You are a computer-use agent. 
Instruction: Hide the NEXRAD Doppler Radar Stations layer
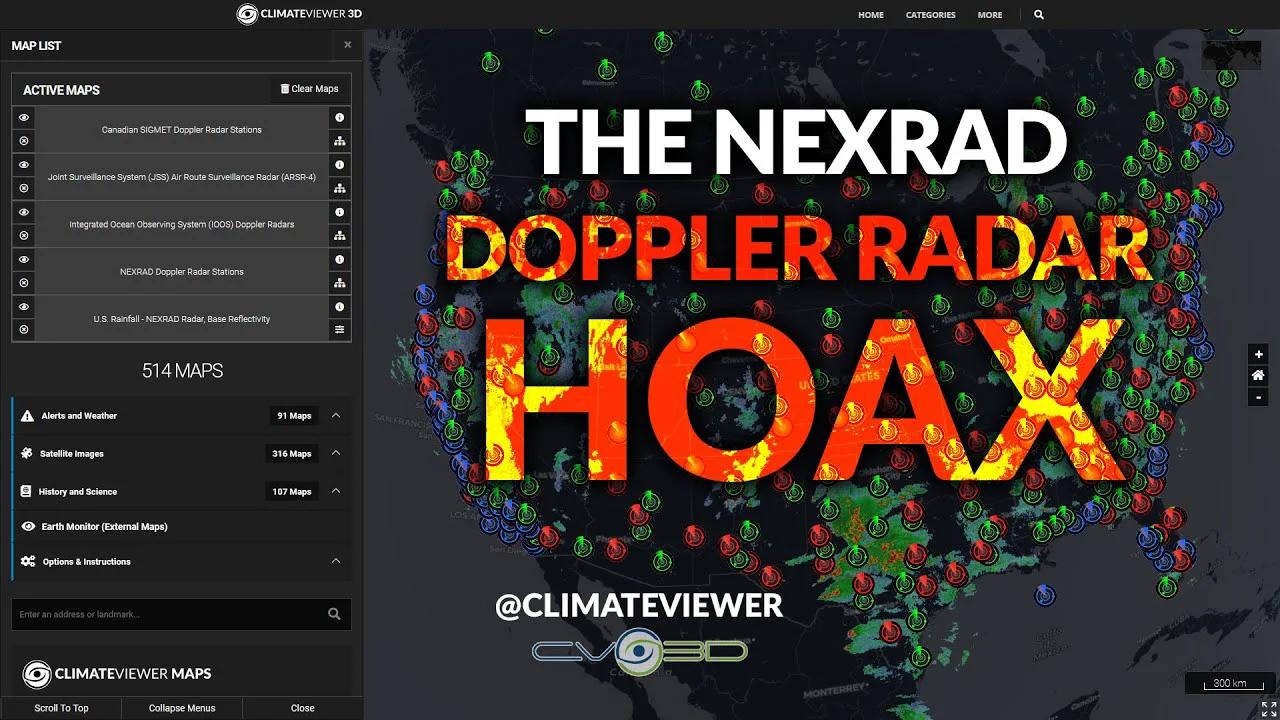click(x=23, y=259)
